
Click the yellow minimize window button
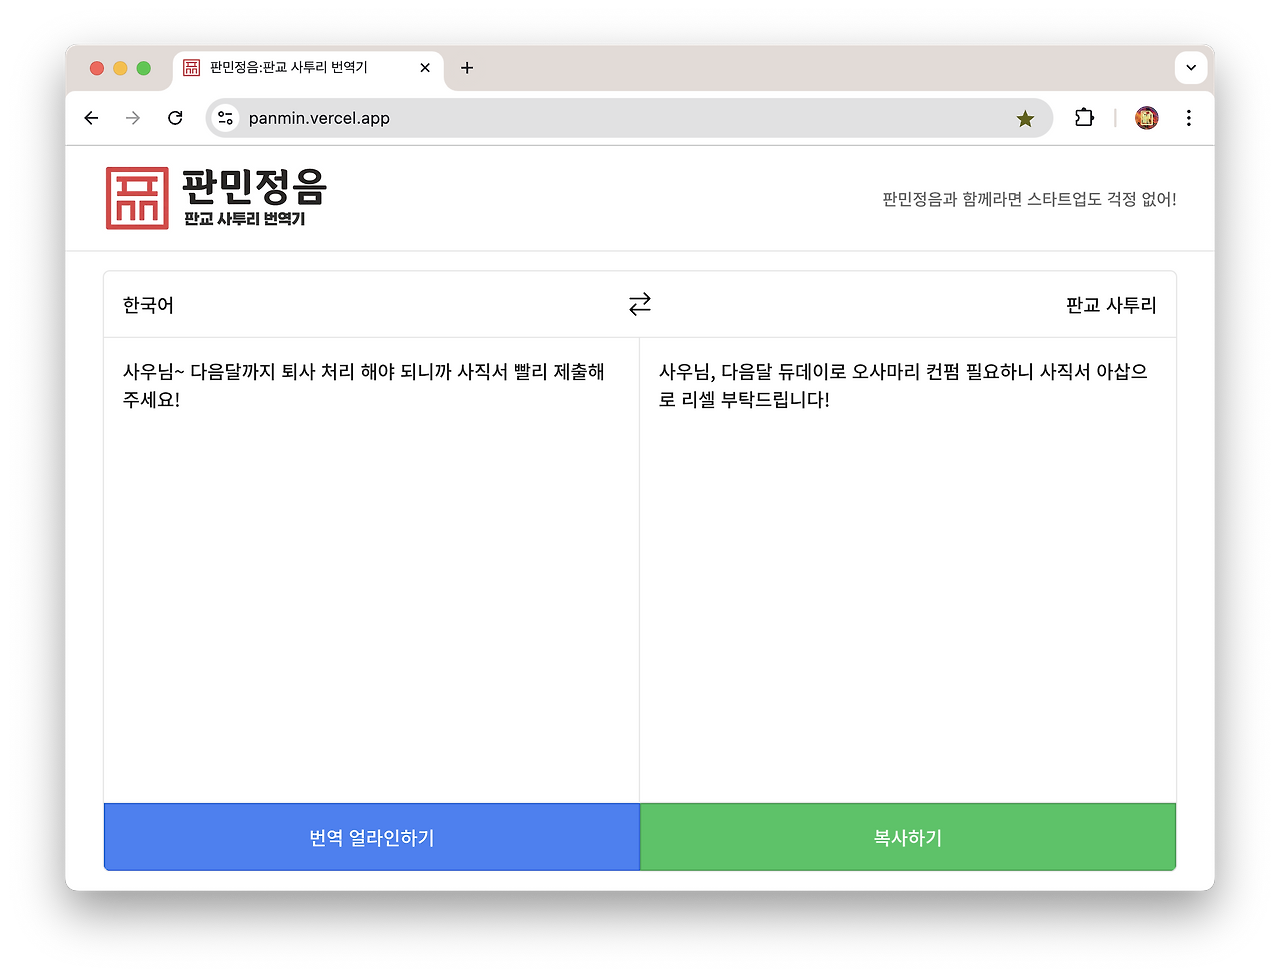(x=120, y=68)
